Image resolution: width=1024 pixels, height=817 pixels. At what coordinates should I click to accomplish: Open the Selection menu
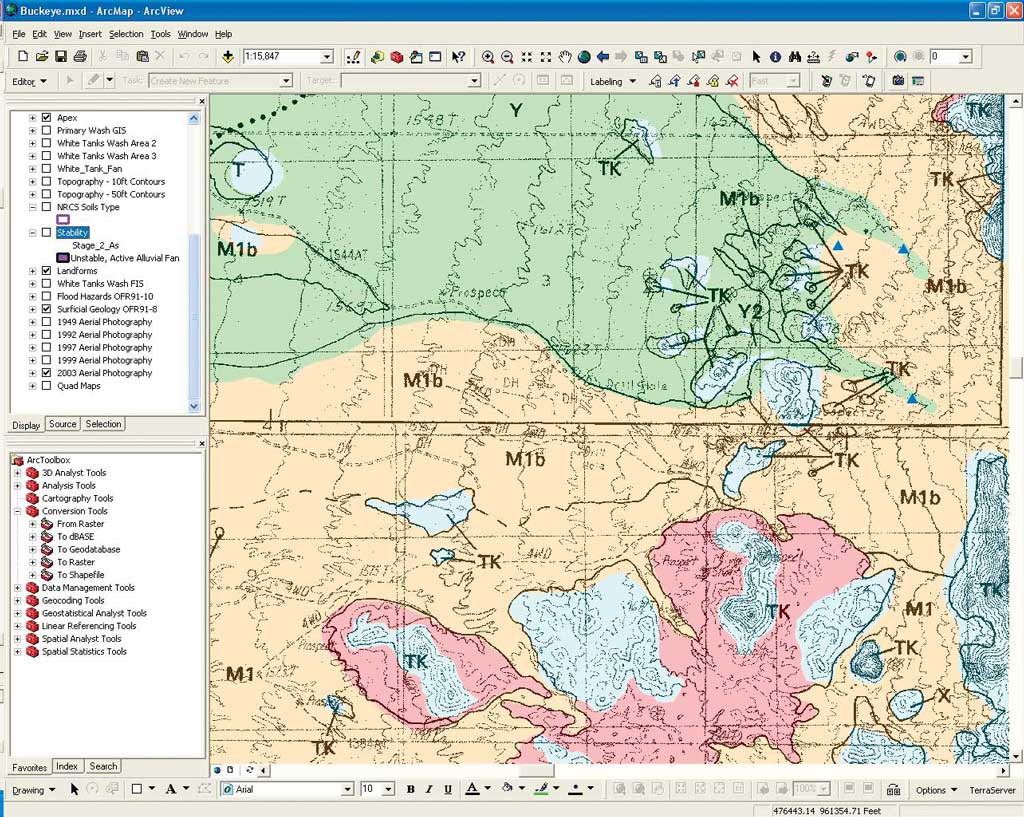(126, 34)
